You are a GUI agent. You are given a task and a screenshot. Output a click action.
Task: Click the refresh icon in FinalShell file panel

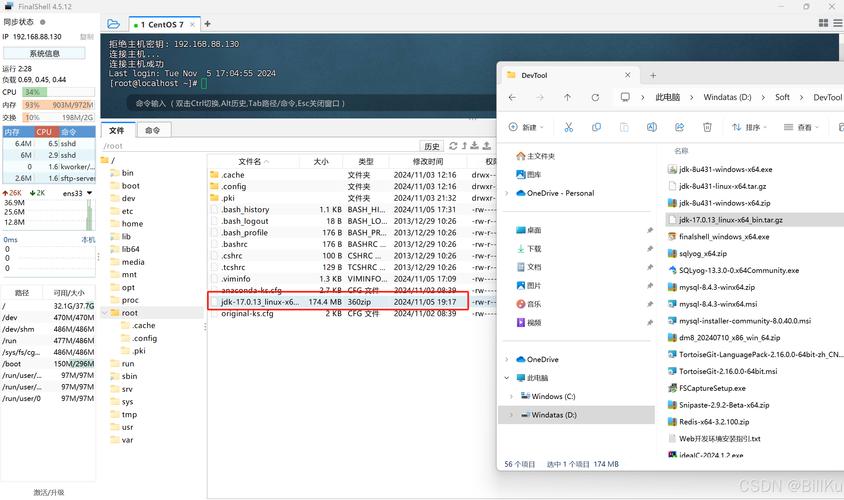click(453, 146)
